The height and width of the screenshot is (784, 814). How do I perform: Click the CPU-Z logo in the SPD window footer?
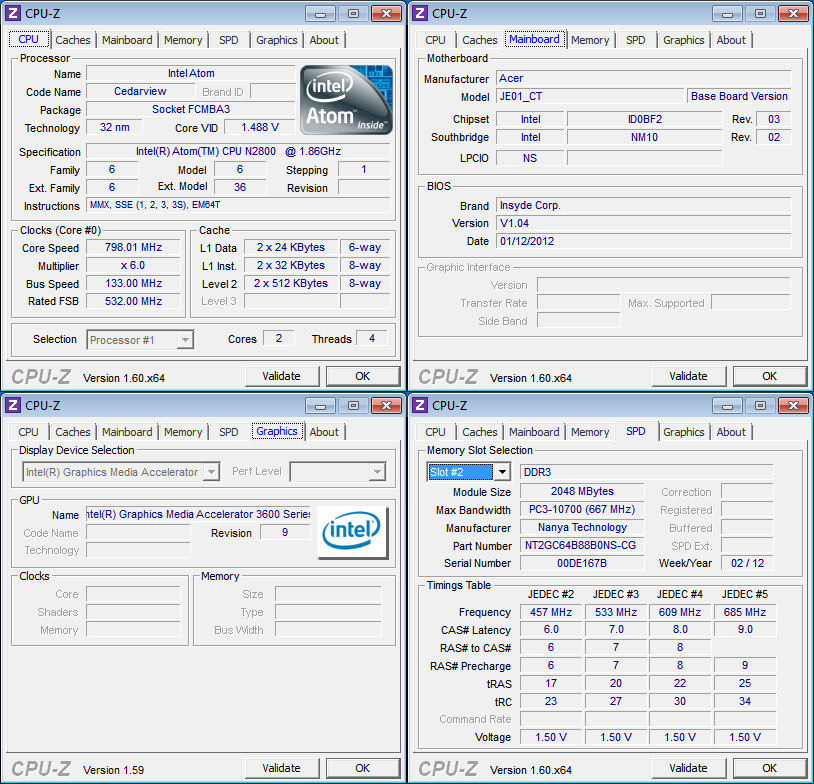tap(448, 768)
